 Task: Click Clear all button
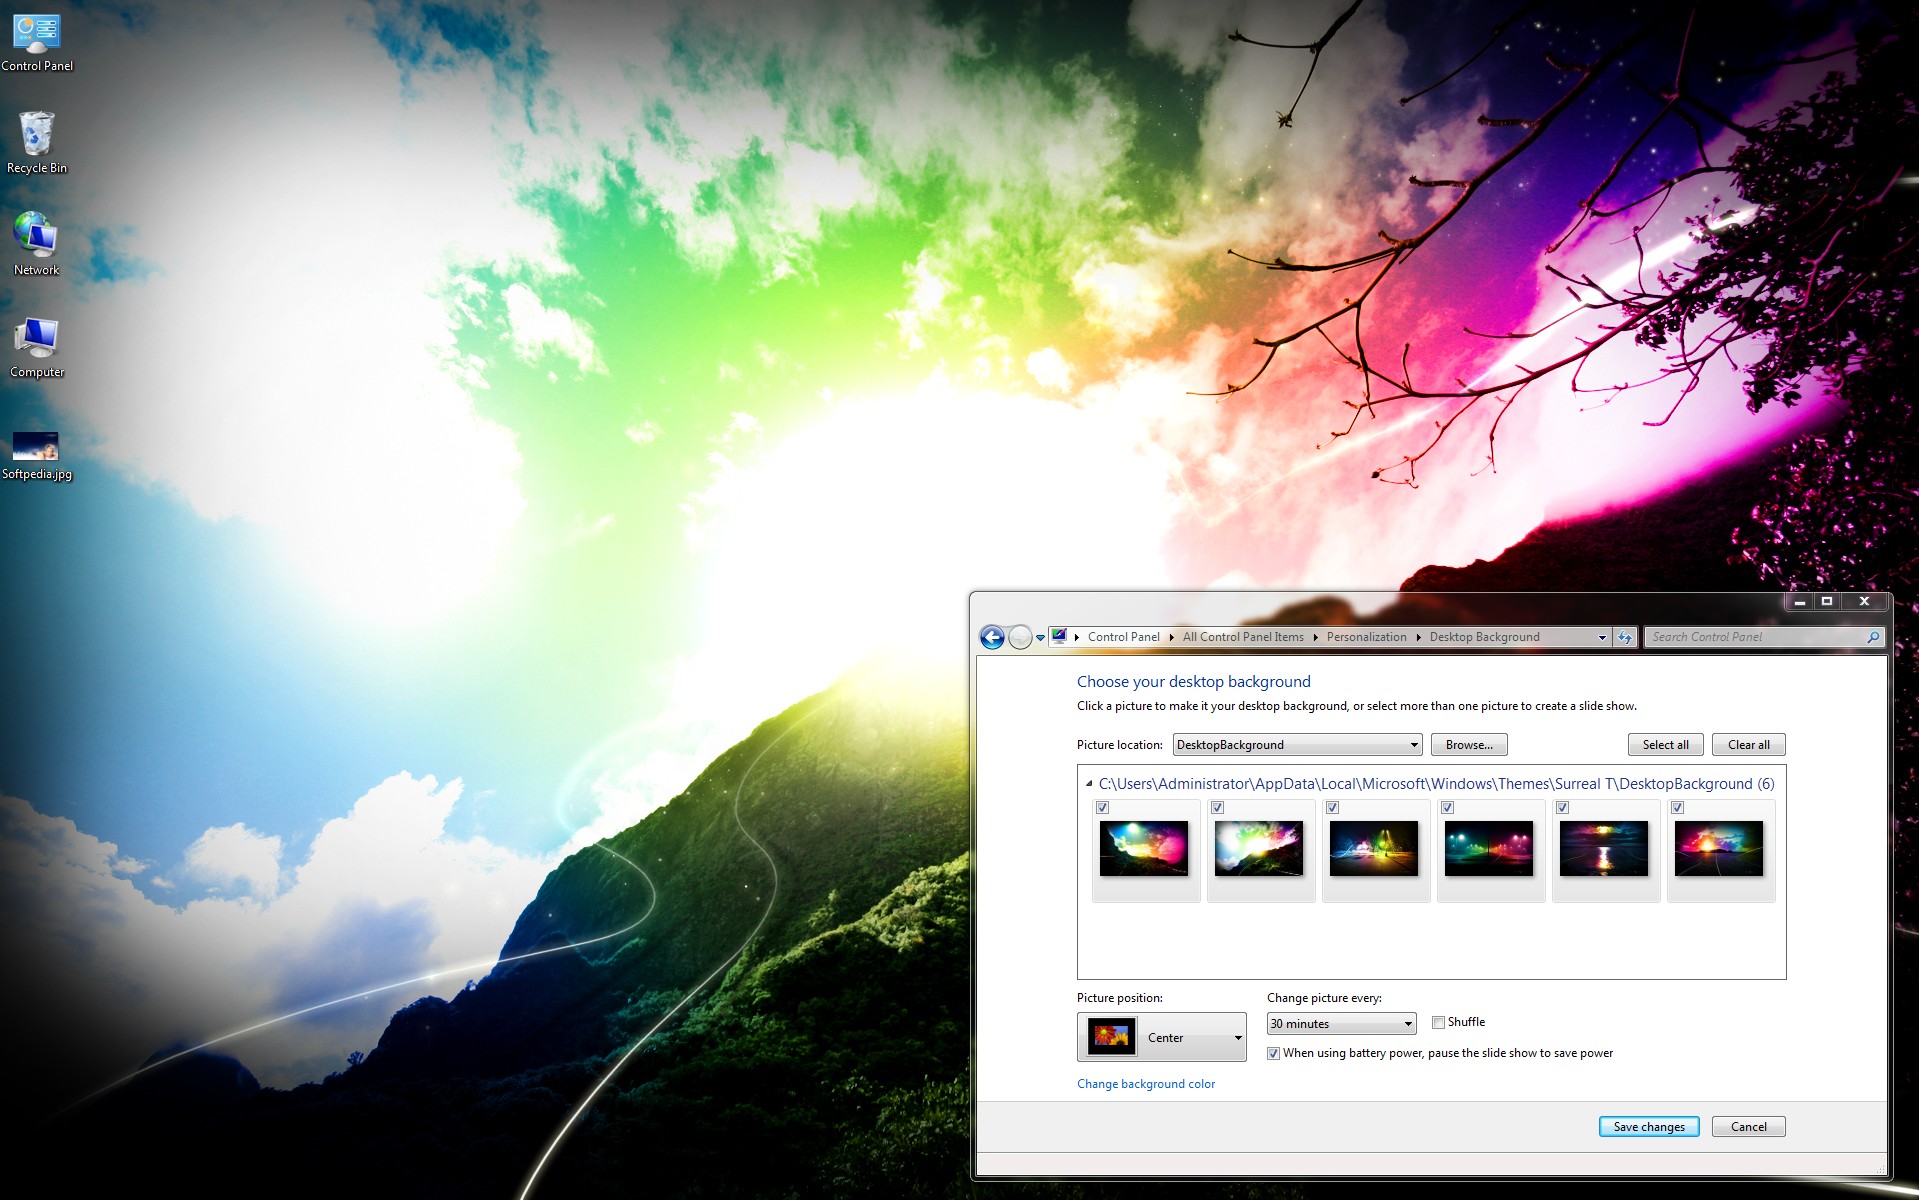[1748, 745]
